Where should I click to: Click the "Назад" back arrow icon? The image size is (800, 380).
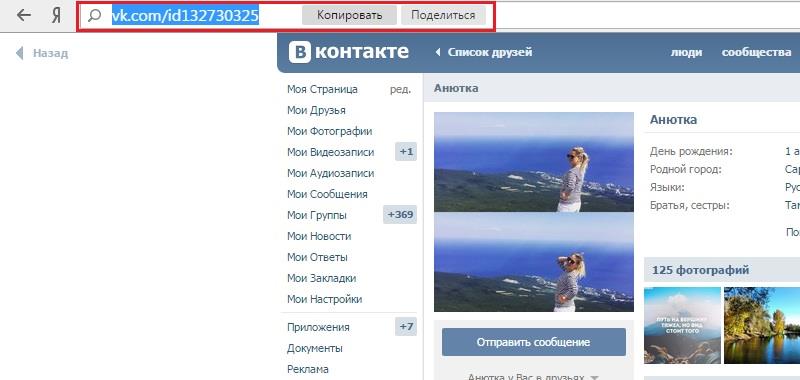click(20, 53)
